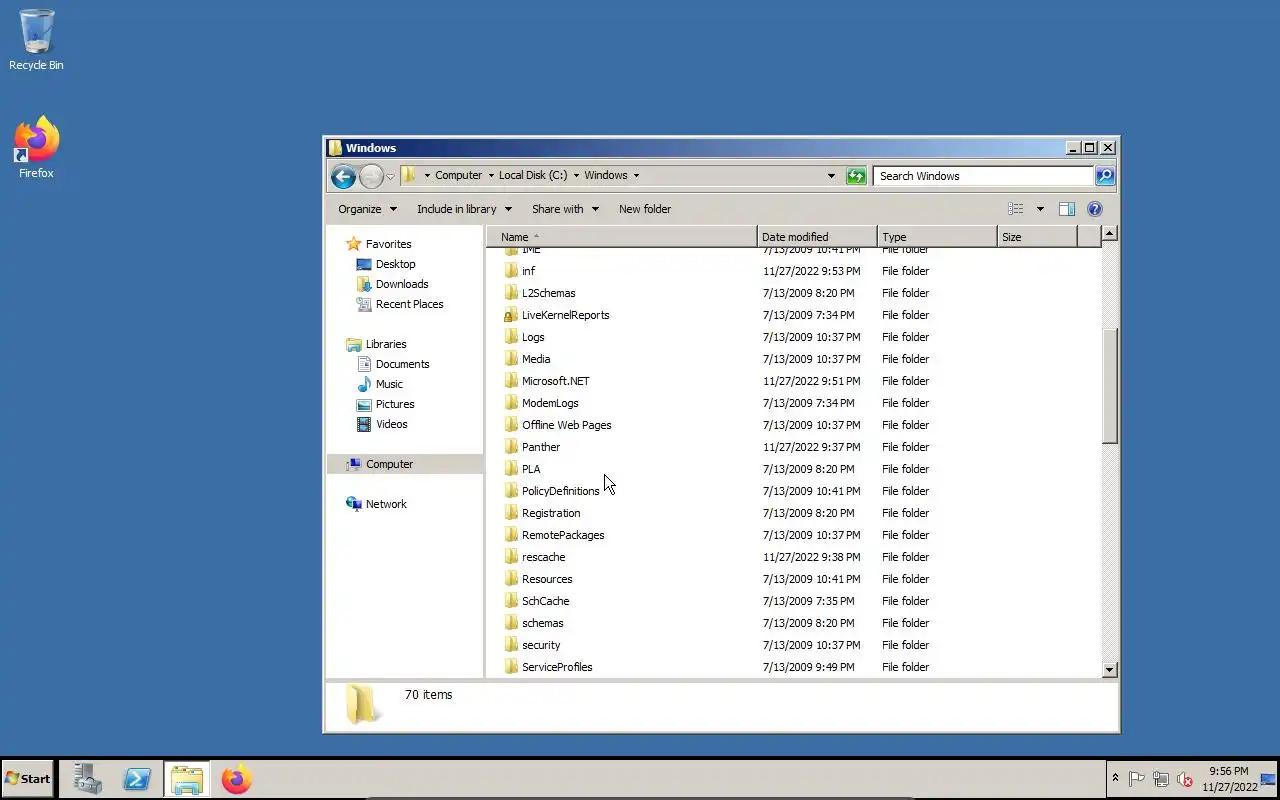Click the network tray icon
This screenshot has width=1280, height=800.
[1161, 779]
